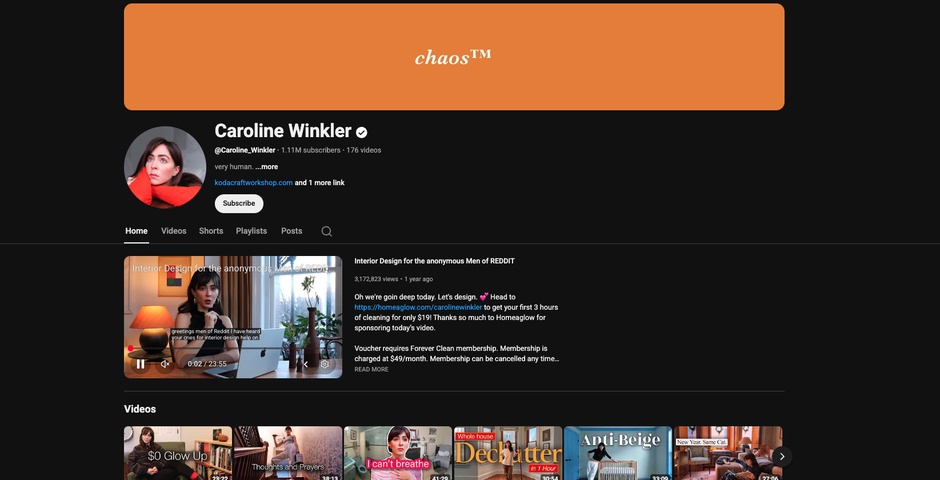Click the Videos section heading
The width and height of the screenshot is (940, 480).
point(140,409)
